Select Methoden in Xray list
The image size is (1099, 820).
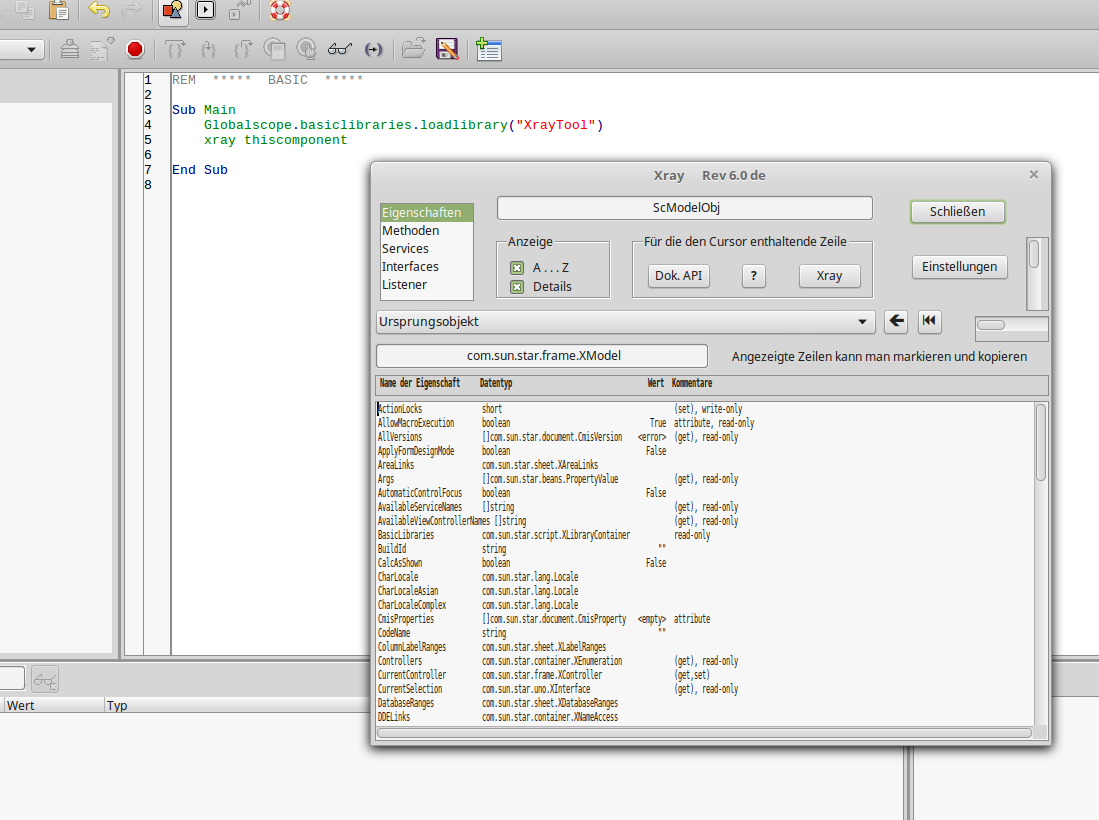427,231
